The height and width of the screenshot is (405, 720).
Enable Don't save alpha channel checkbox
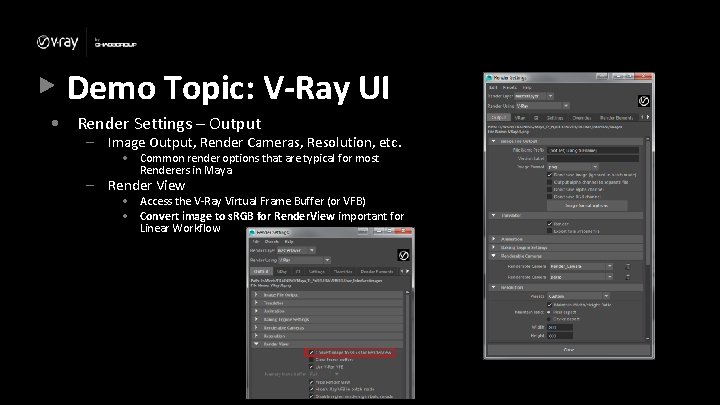click(550, 189)
